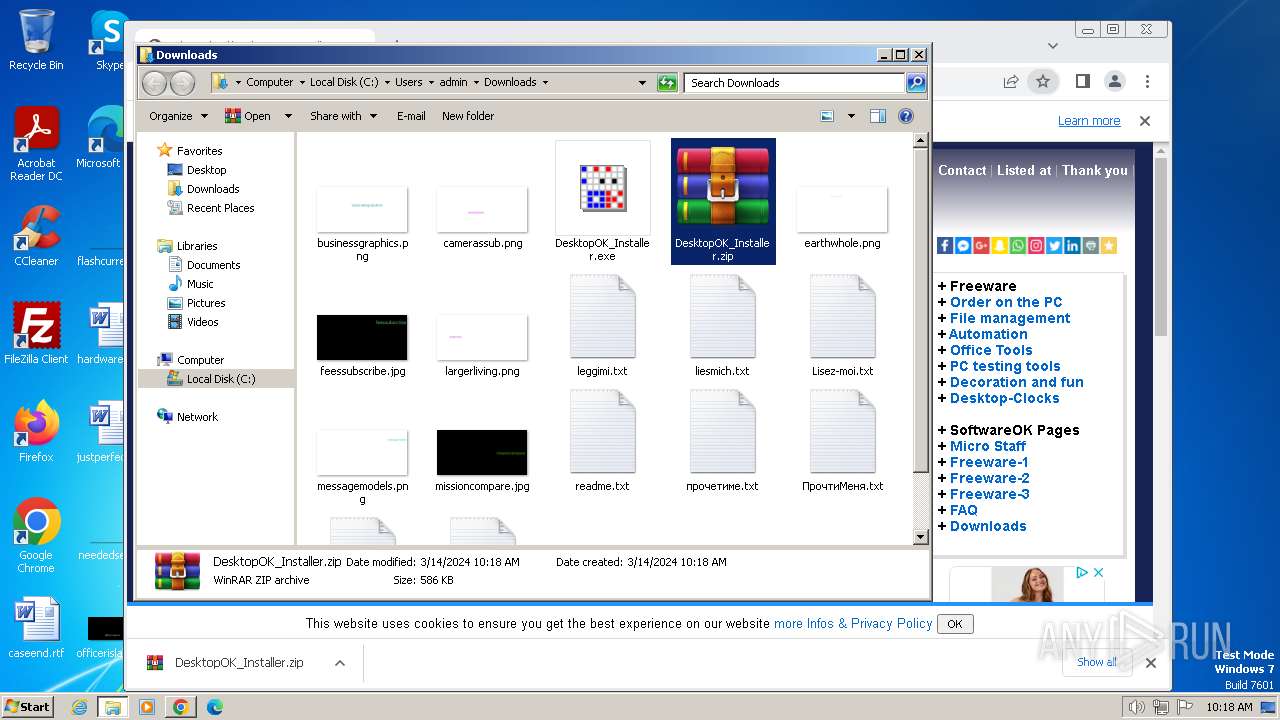Image resolution: width=1280 pixels, height=720 pixels.
Task: Bookmark page with Chrome star icon
Action: click(x=1043, y=82)
